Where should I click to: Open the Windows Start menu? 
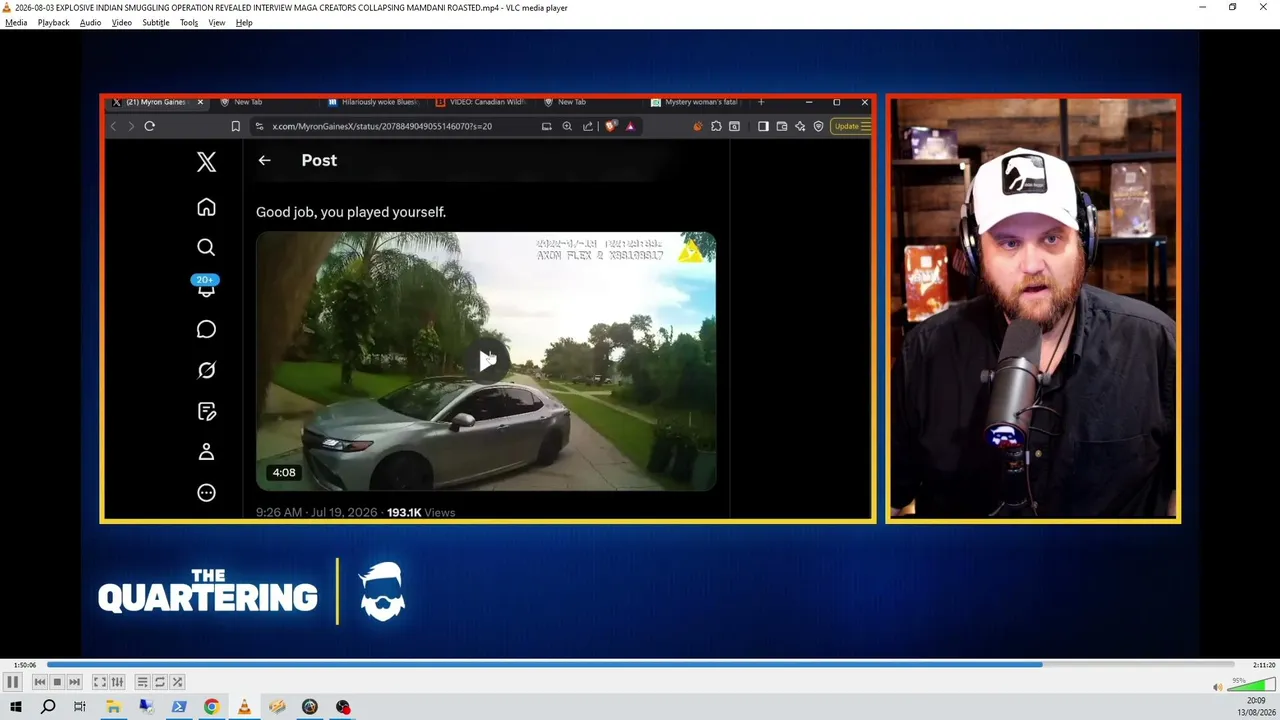[x=16, y=707]
